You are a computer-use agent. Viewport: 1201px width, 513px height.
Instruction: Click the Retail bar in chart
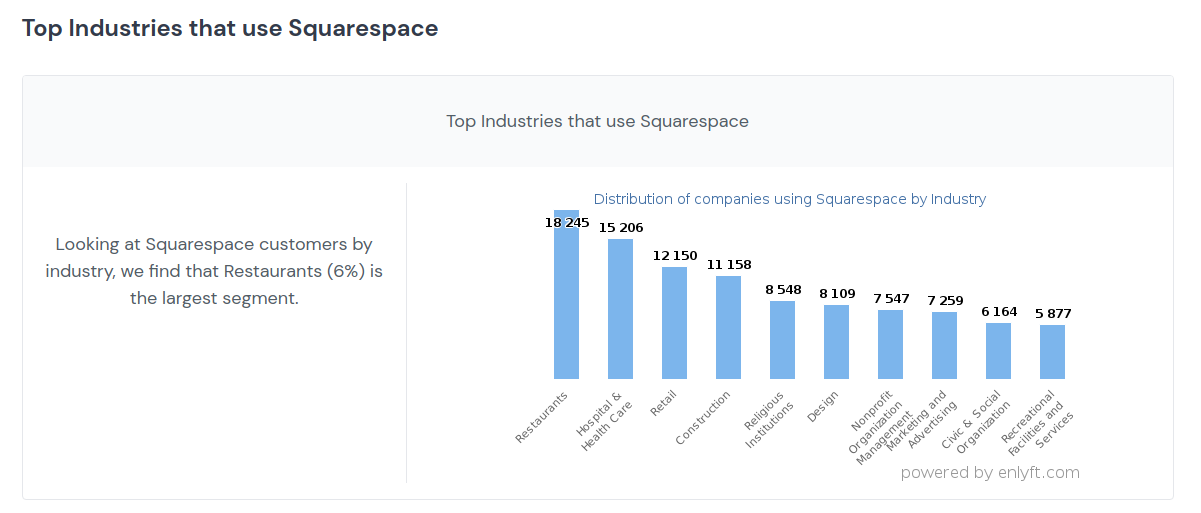[674, 323]
